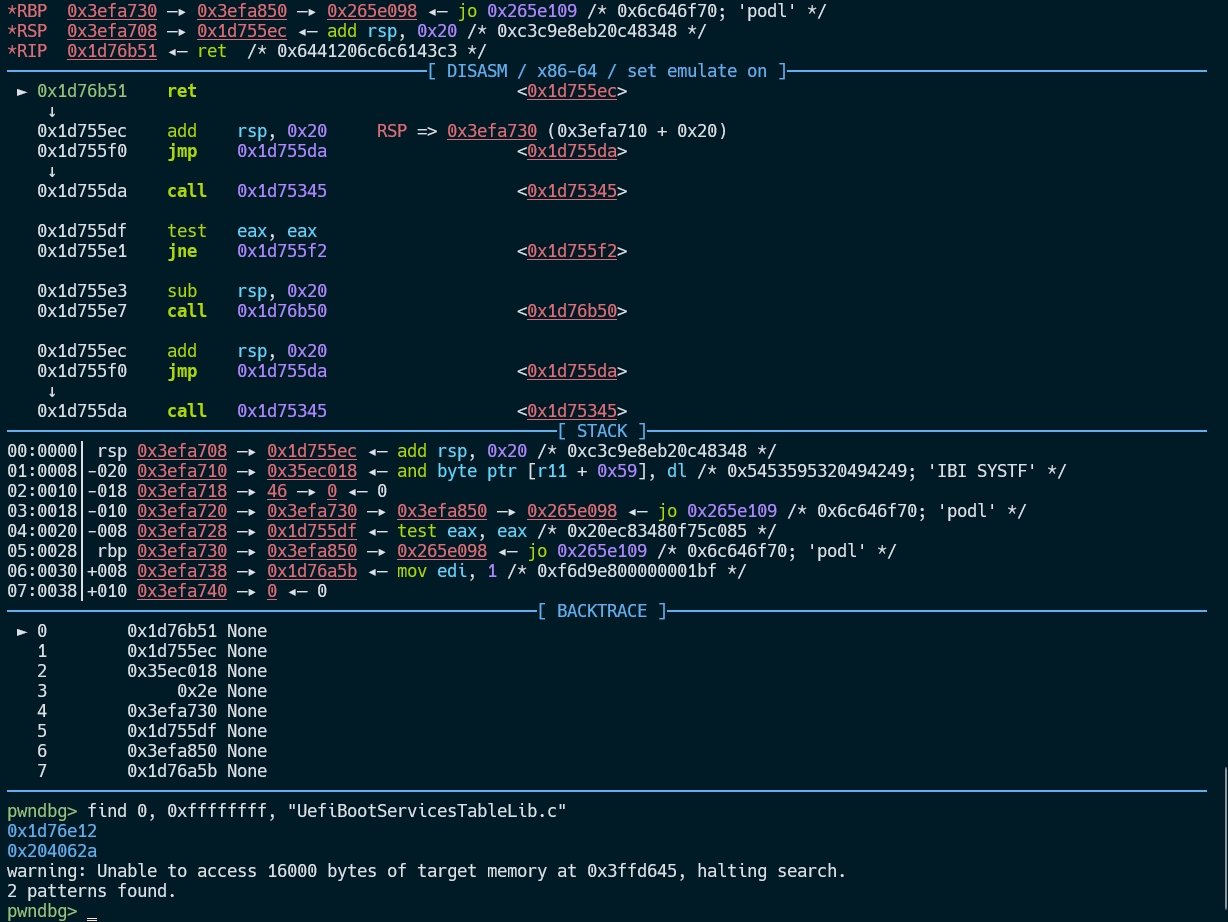Screen dimensions: 1228x922
Task: Click the underlined 46 stack value
Action: pyautogui.click(x=277, y=491)
